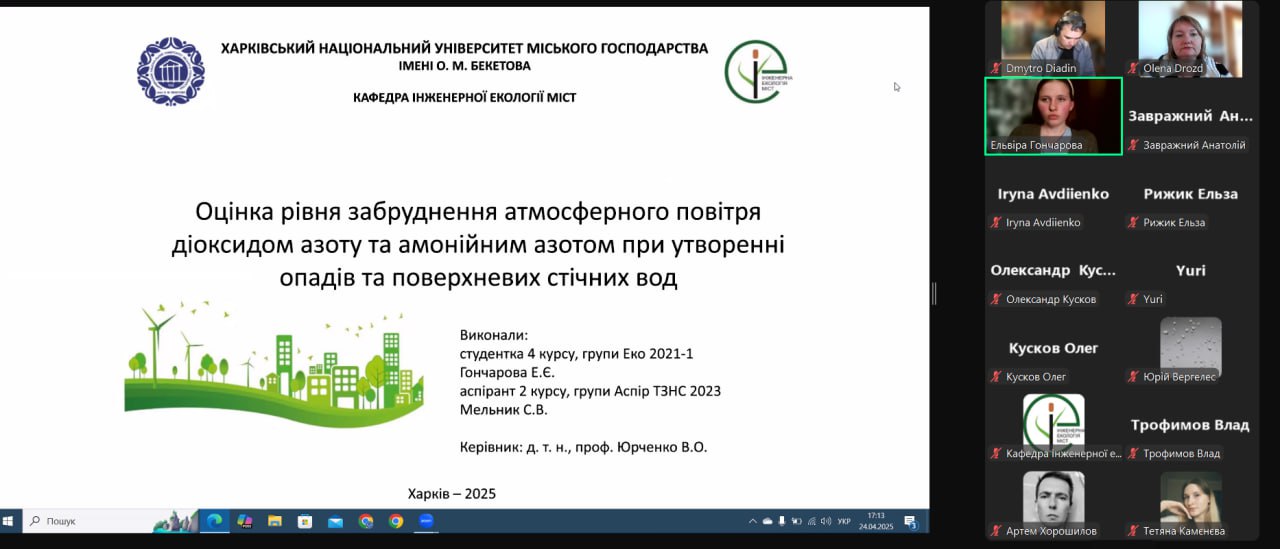
Task: Open OneDrive cloud tray icon
Action: (x=767, y=521)
